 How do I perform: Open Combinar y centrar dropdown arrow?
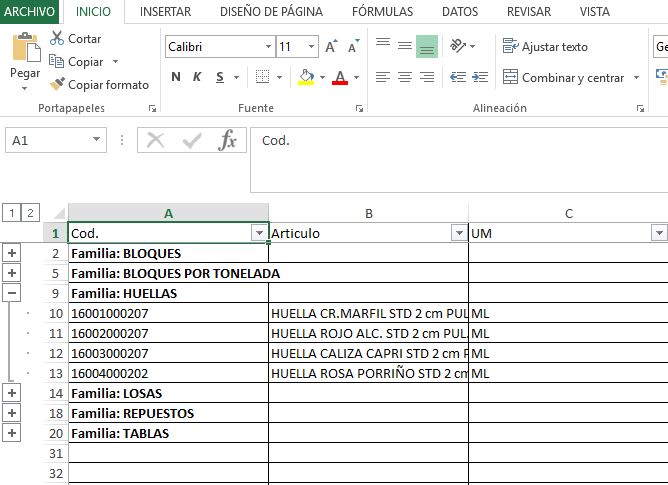[636, 78]
